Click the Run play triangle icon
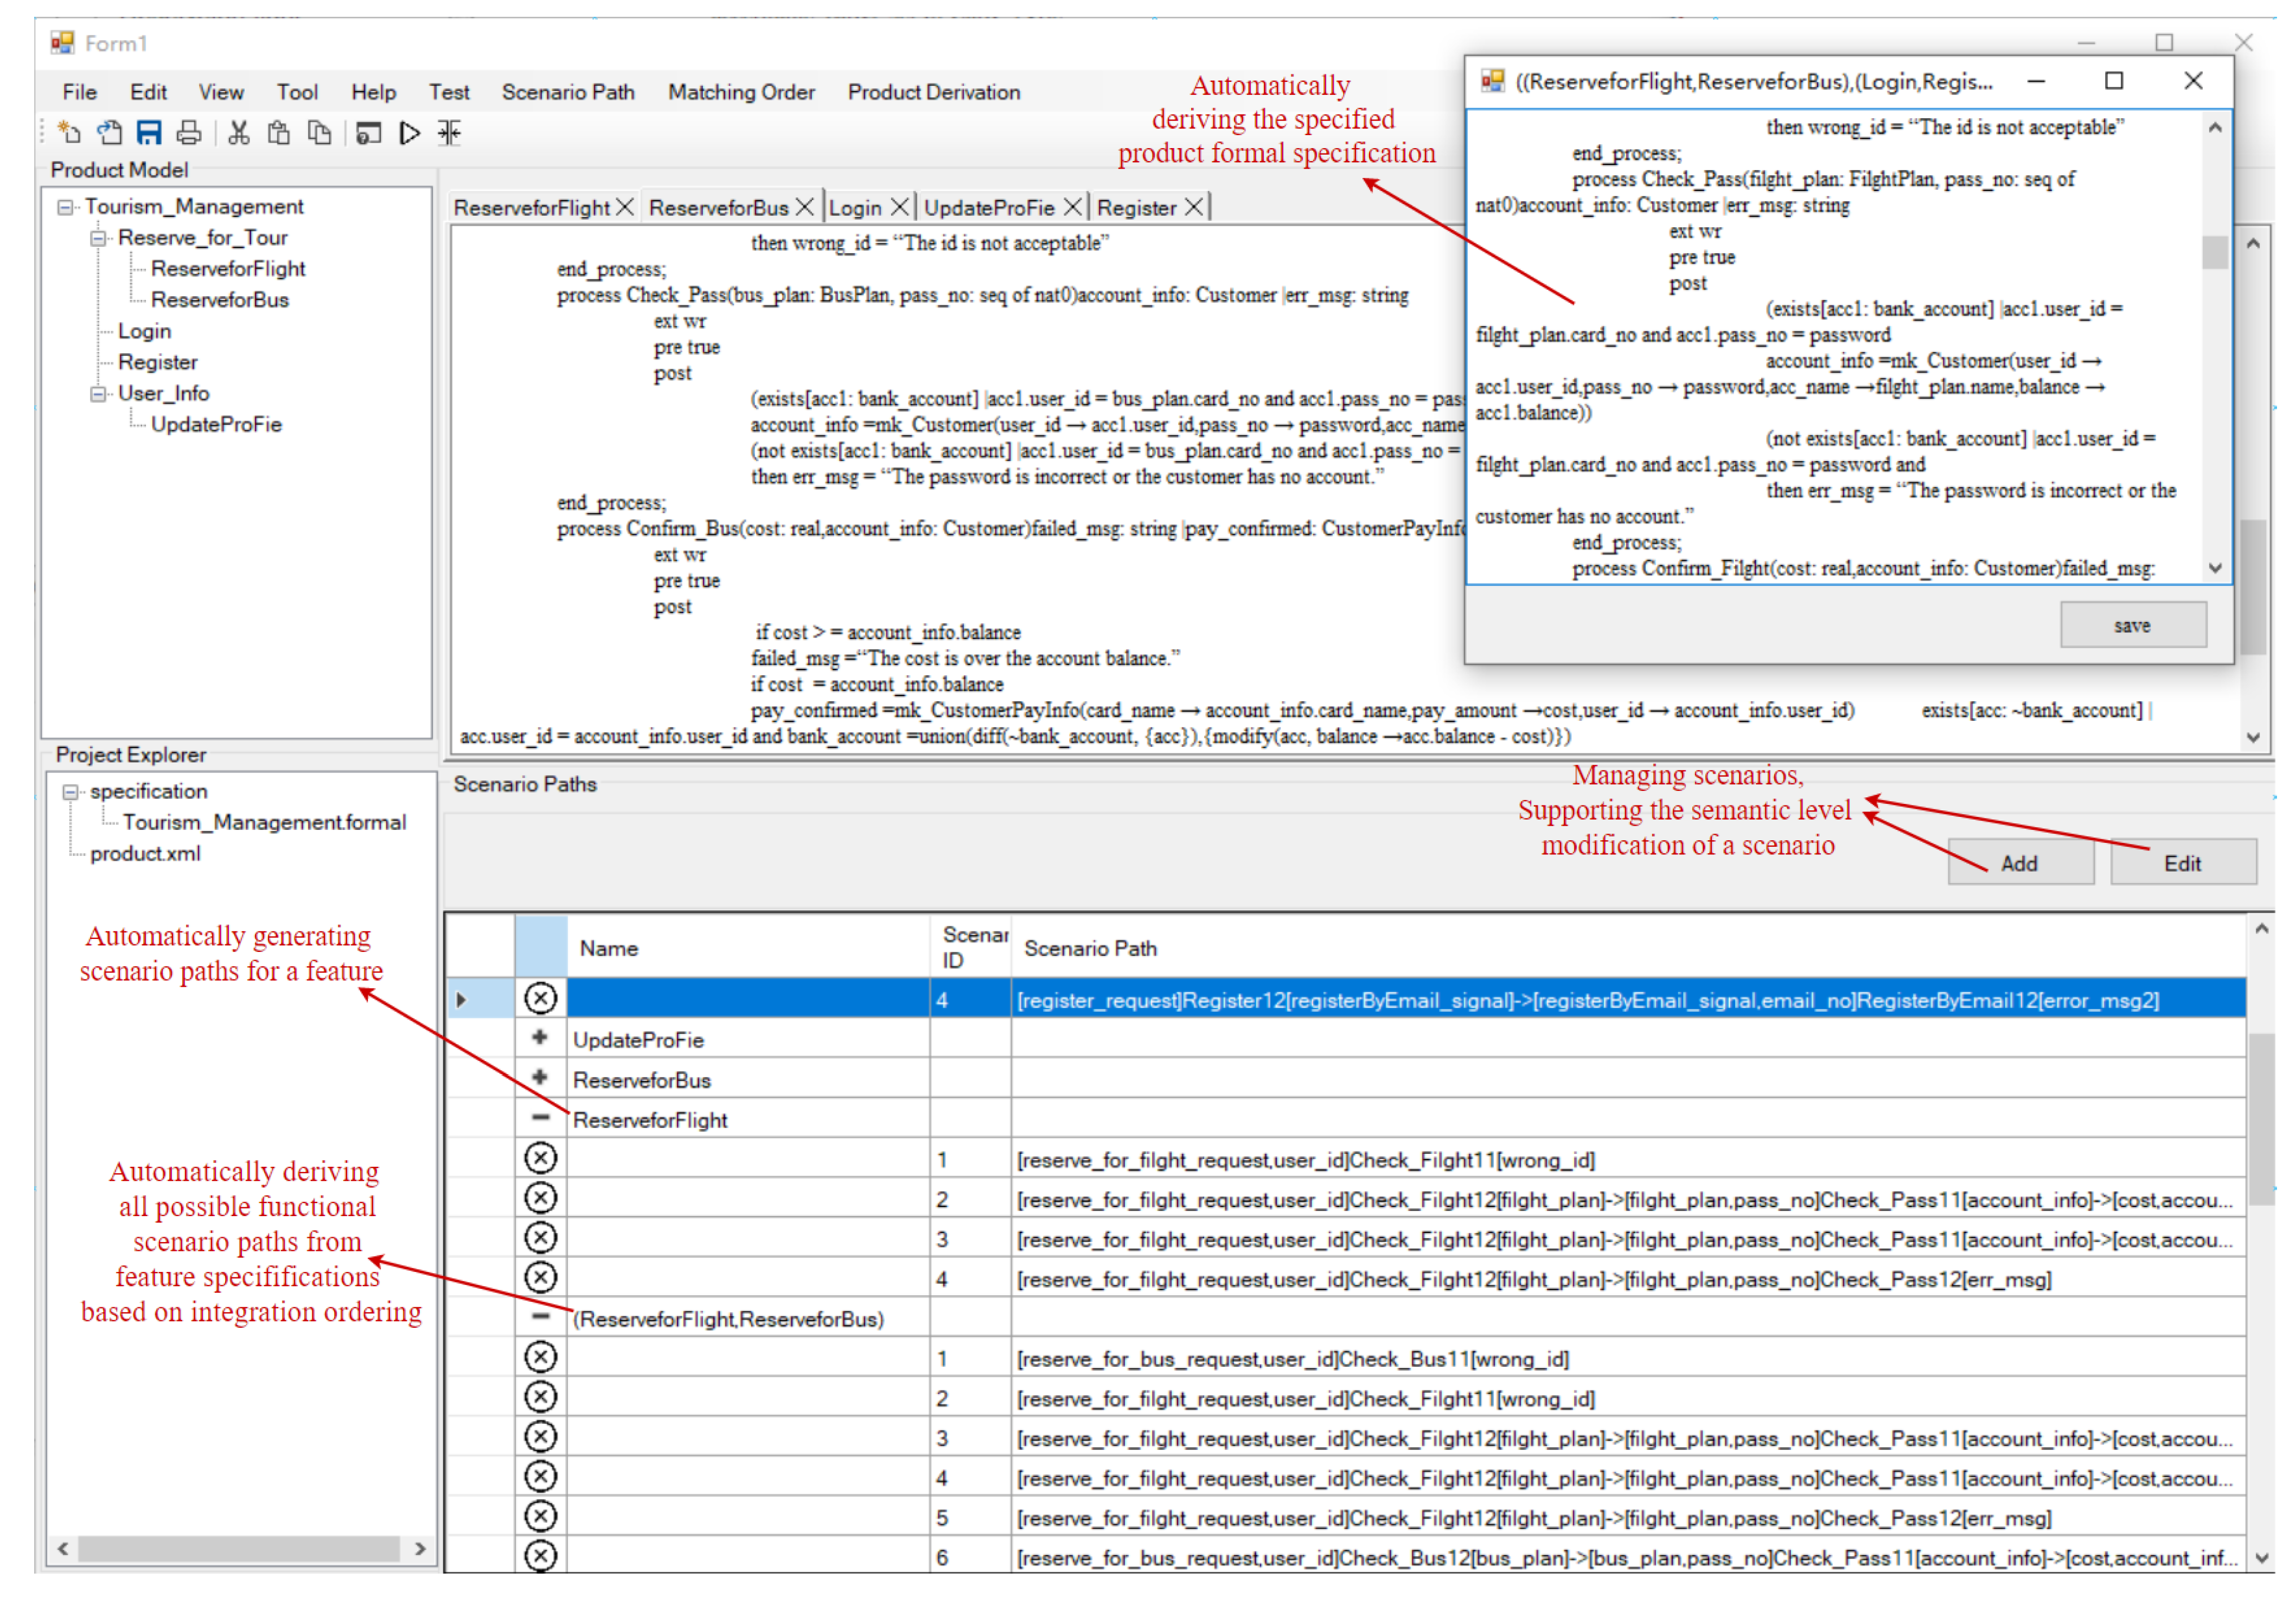 [x=409, y=133]
